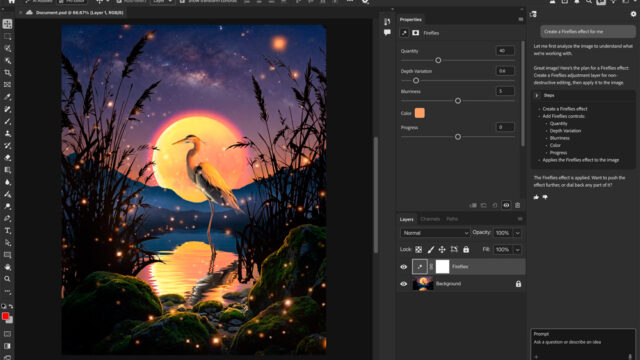Viewport: 640px width, 360px height.
Task: Click the thumbs up feedback icon
Action: point(536,197)
